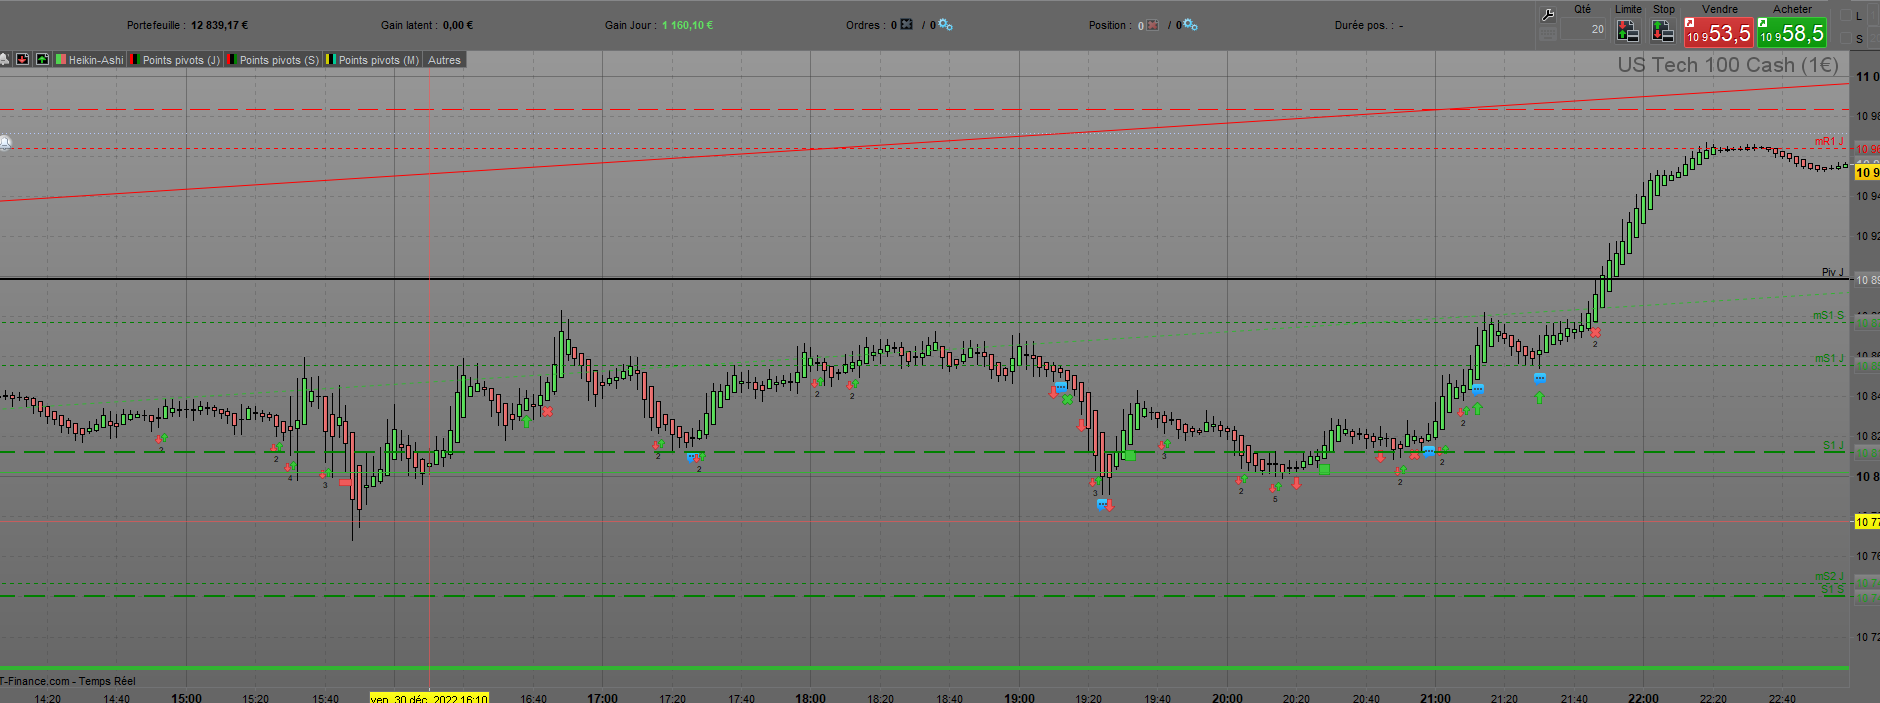Image resolution: width=1880 pixels, height=703 pixels.
Task: Click the mS2 J support label
Action: (1829, 576)
